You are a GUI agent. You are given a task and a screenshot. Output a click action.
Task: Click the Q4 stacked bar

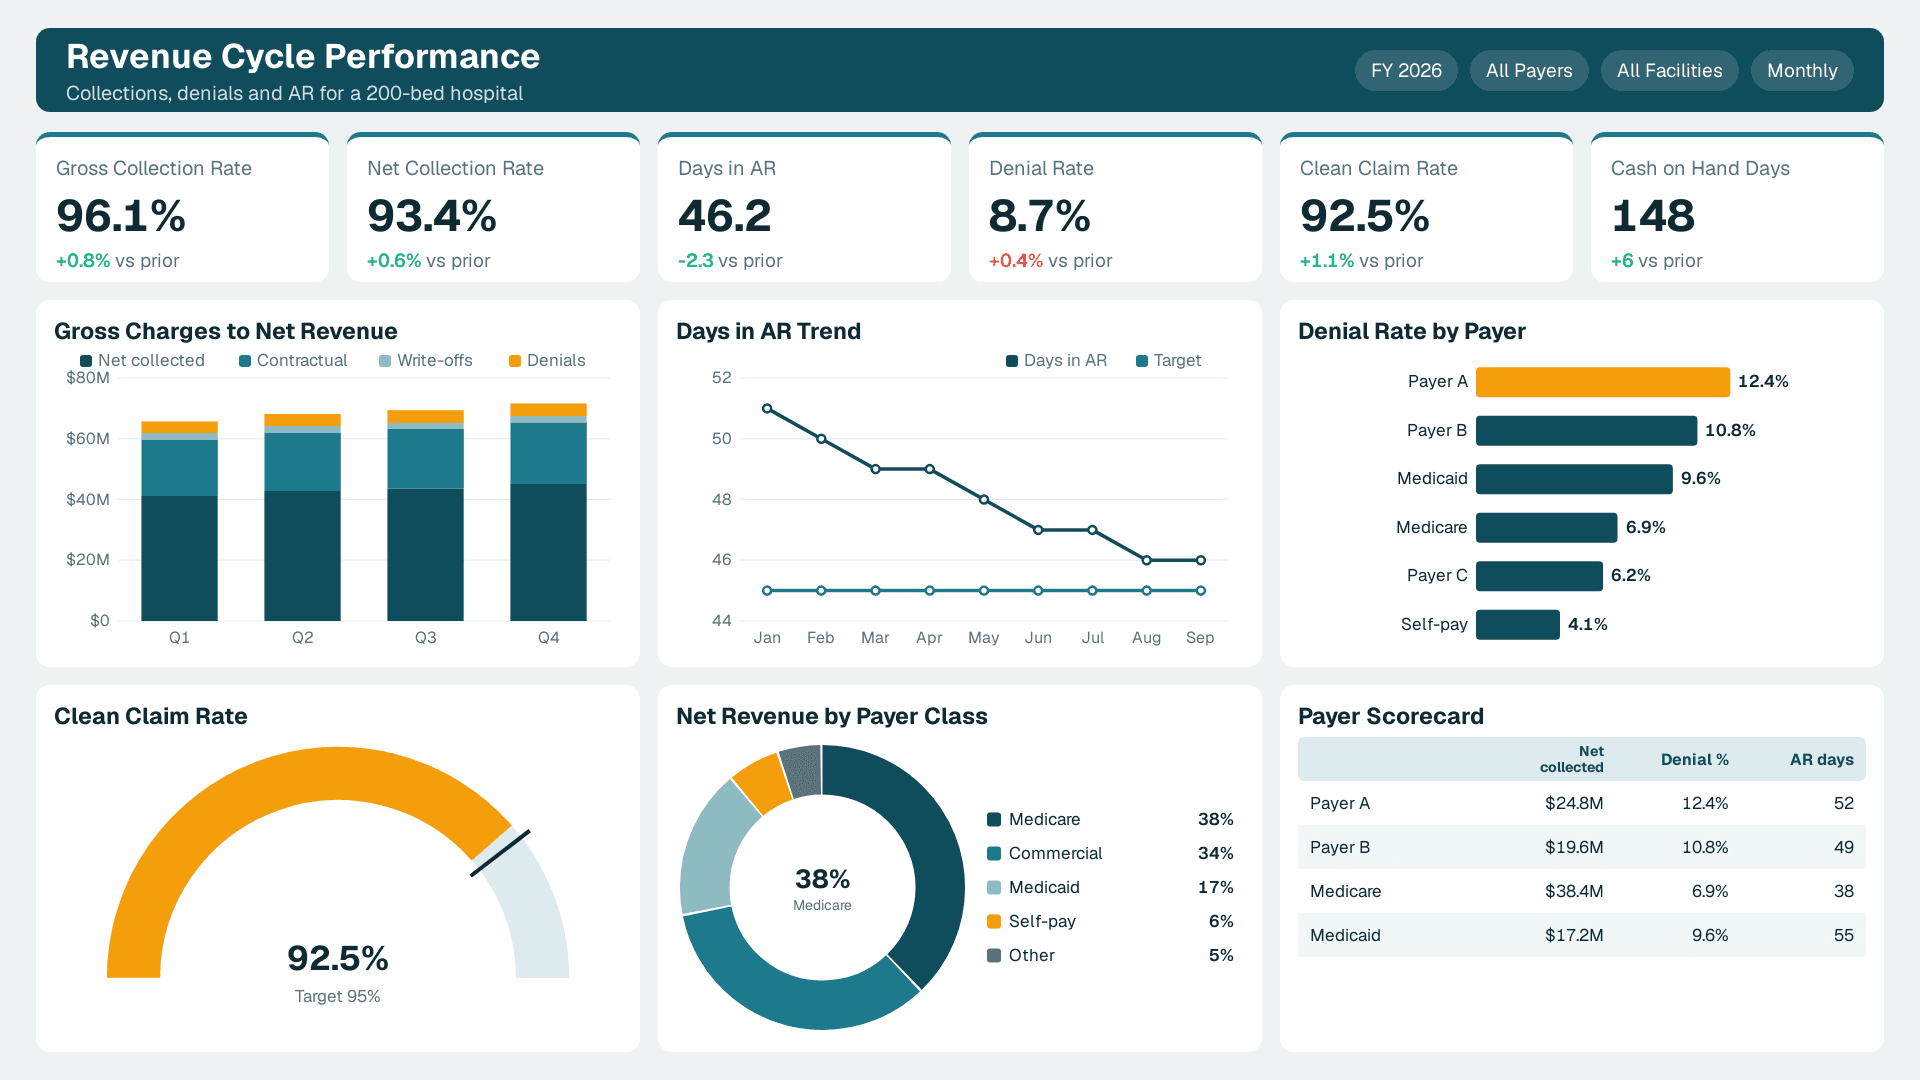point(548,512)
